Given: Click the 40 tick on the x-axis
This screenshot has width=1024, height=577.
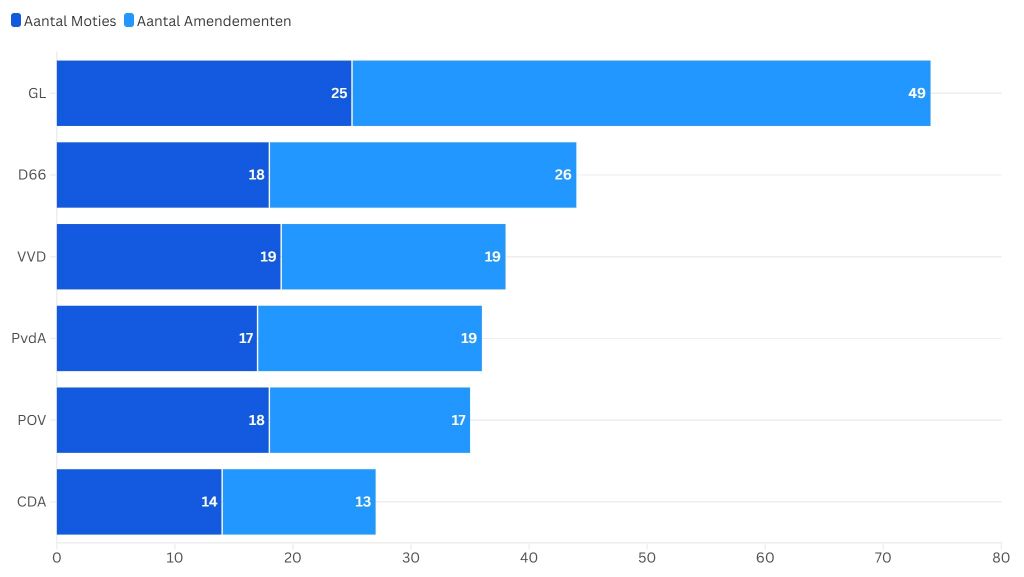Looking at the screenshot, I should click(x=529, y=557).
